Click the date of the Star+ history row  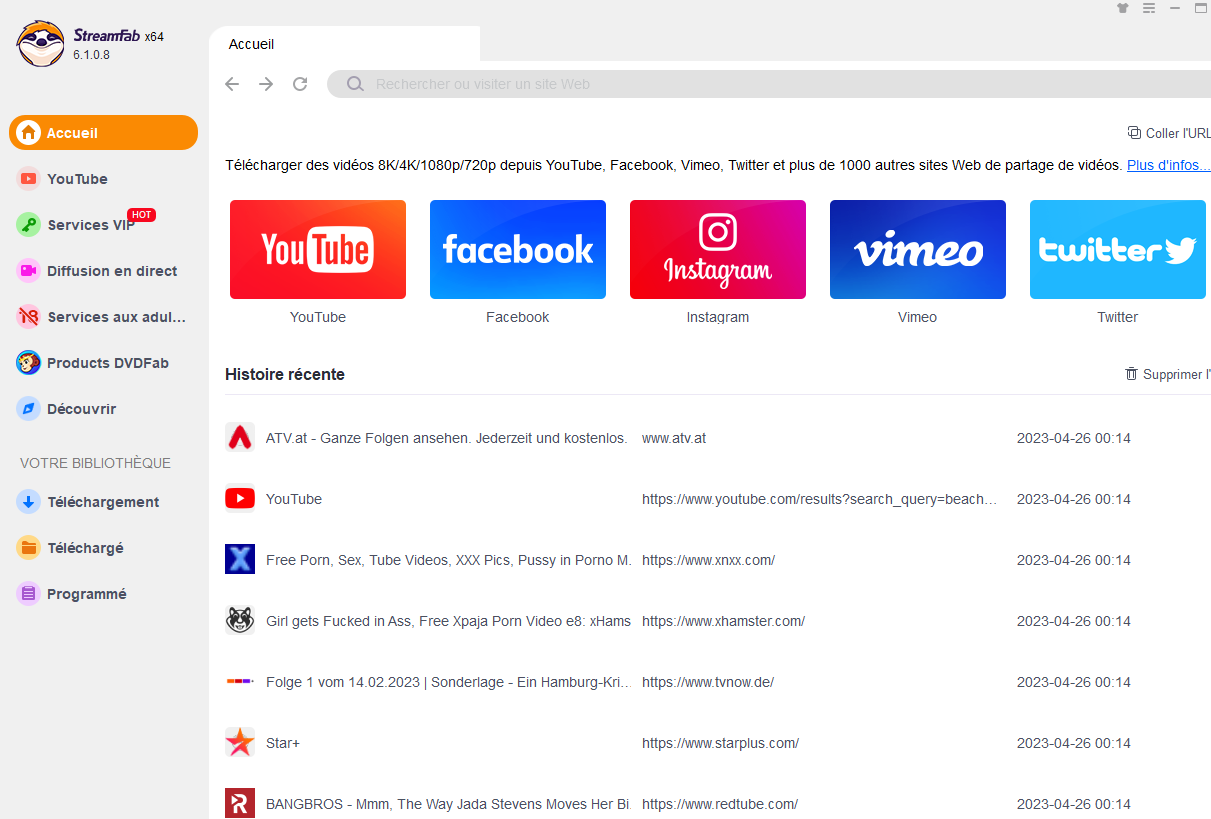coord(1074,743)
